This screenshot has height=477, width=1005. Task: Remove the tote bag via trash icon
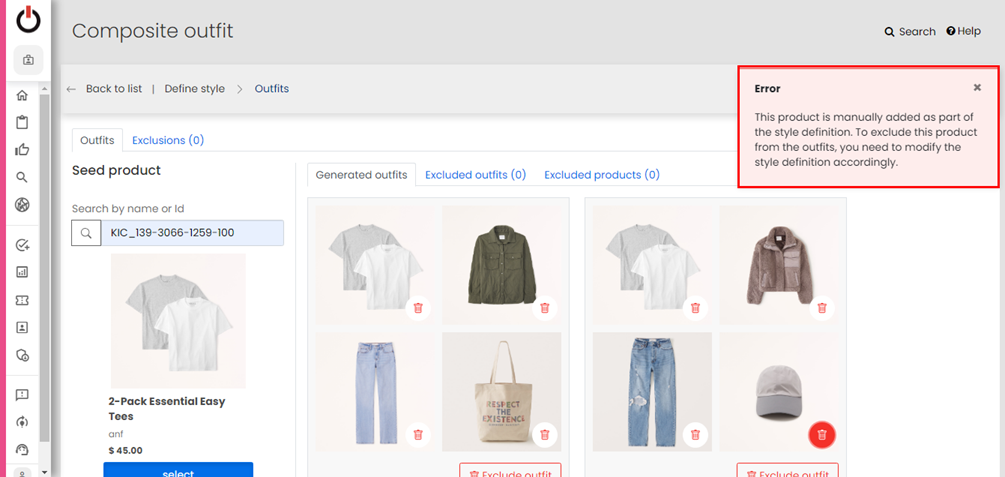tap(545, 435)
